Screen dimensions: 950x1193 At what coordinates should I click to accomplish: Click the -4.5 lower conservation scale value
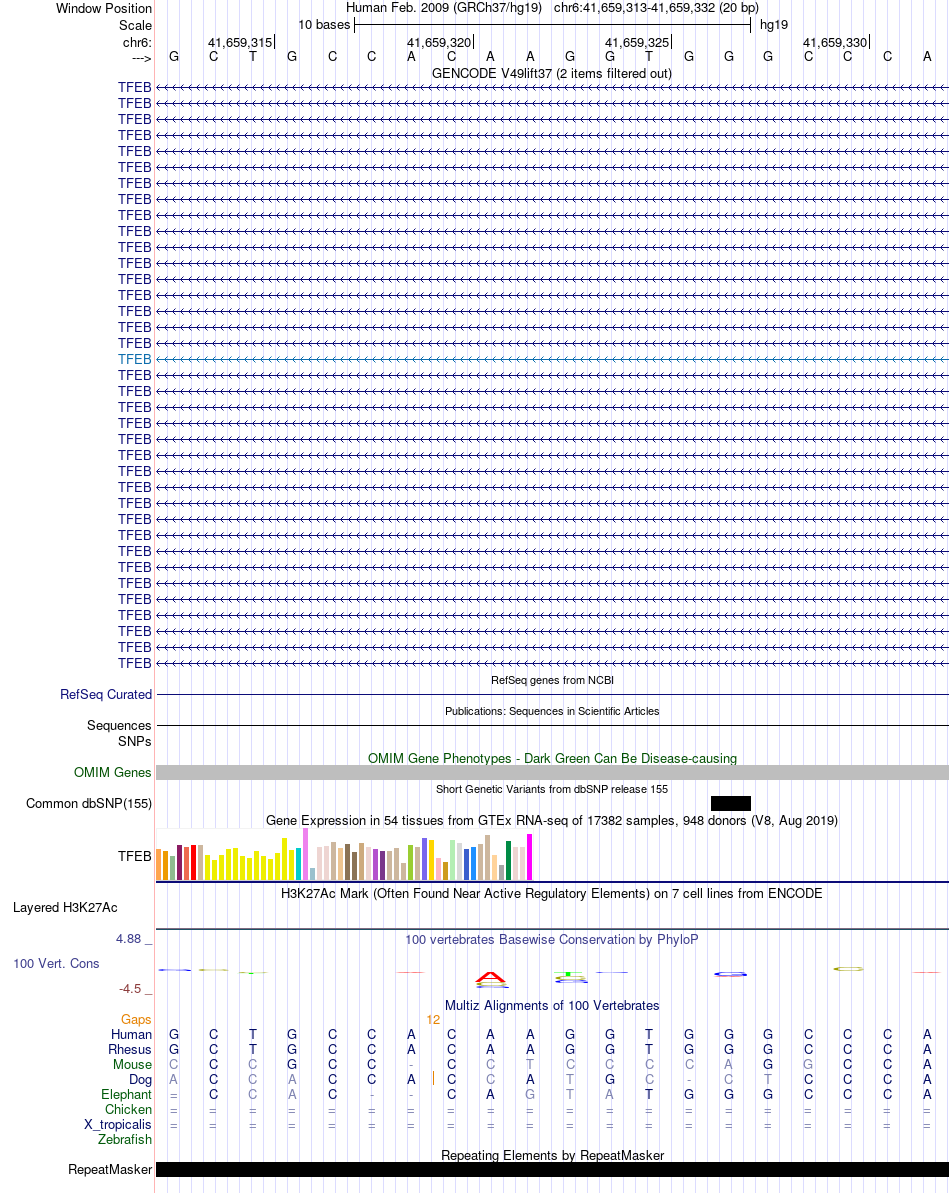(130, 989)
